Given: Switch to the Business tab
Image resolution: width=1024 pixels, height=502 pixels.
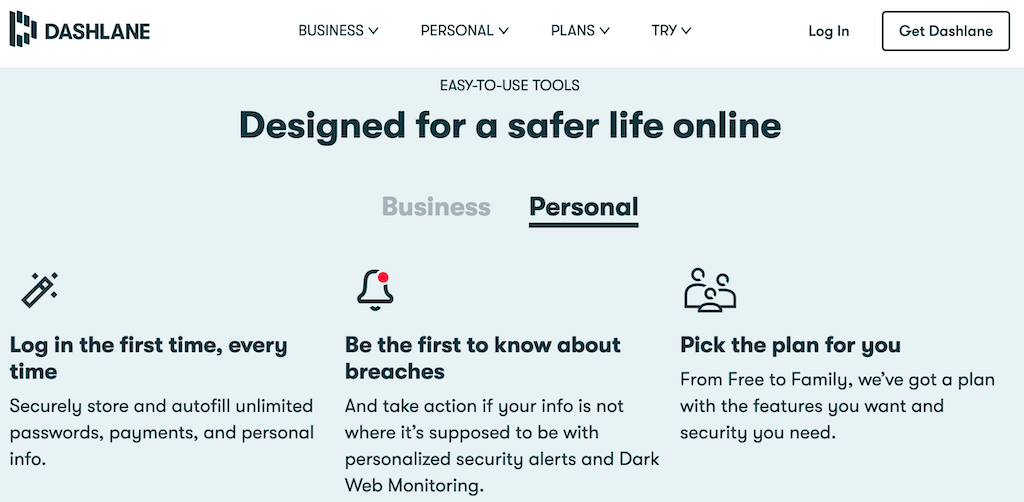Looking at the screenshot, I should pyautogui.click(x=436, y=207).
